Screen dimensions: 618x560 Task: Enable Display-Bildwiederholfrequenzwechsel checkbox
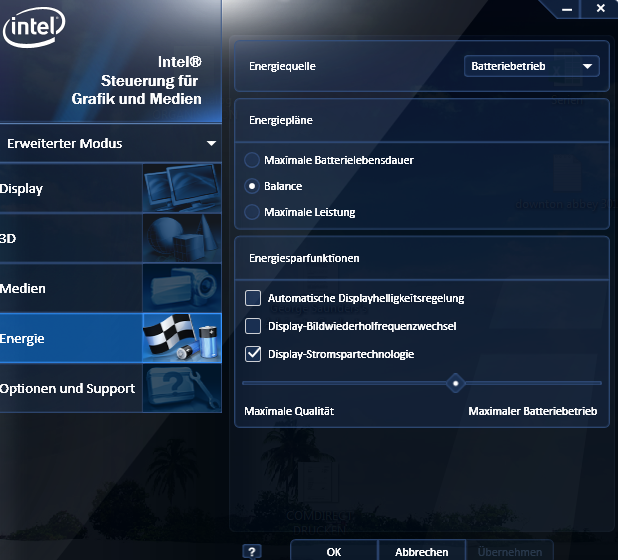point(253,326)
